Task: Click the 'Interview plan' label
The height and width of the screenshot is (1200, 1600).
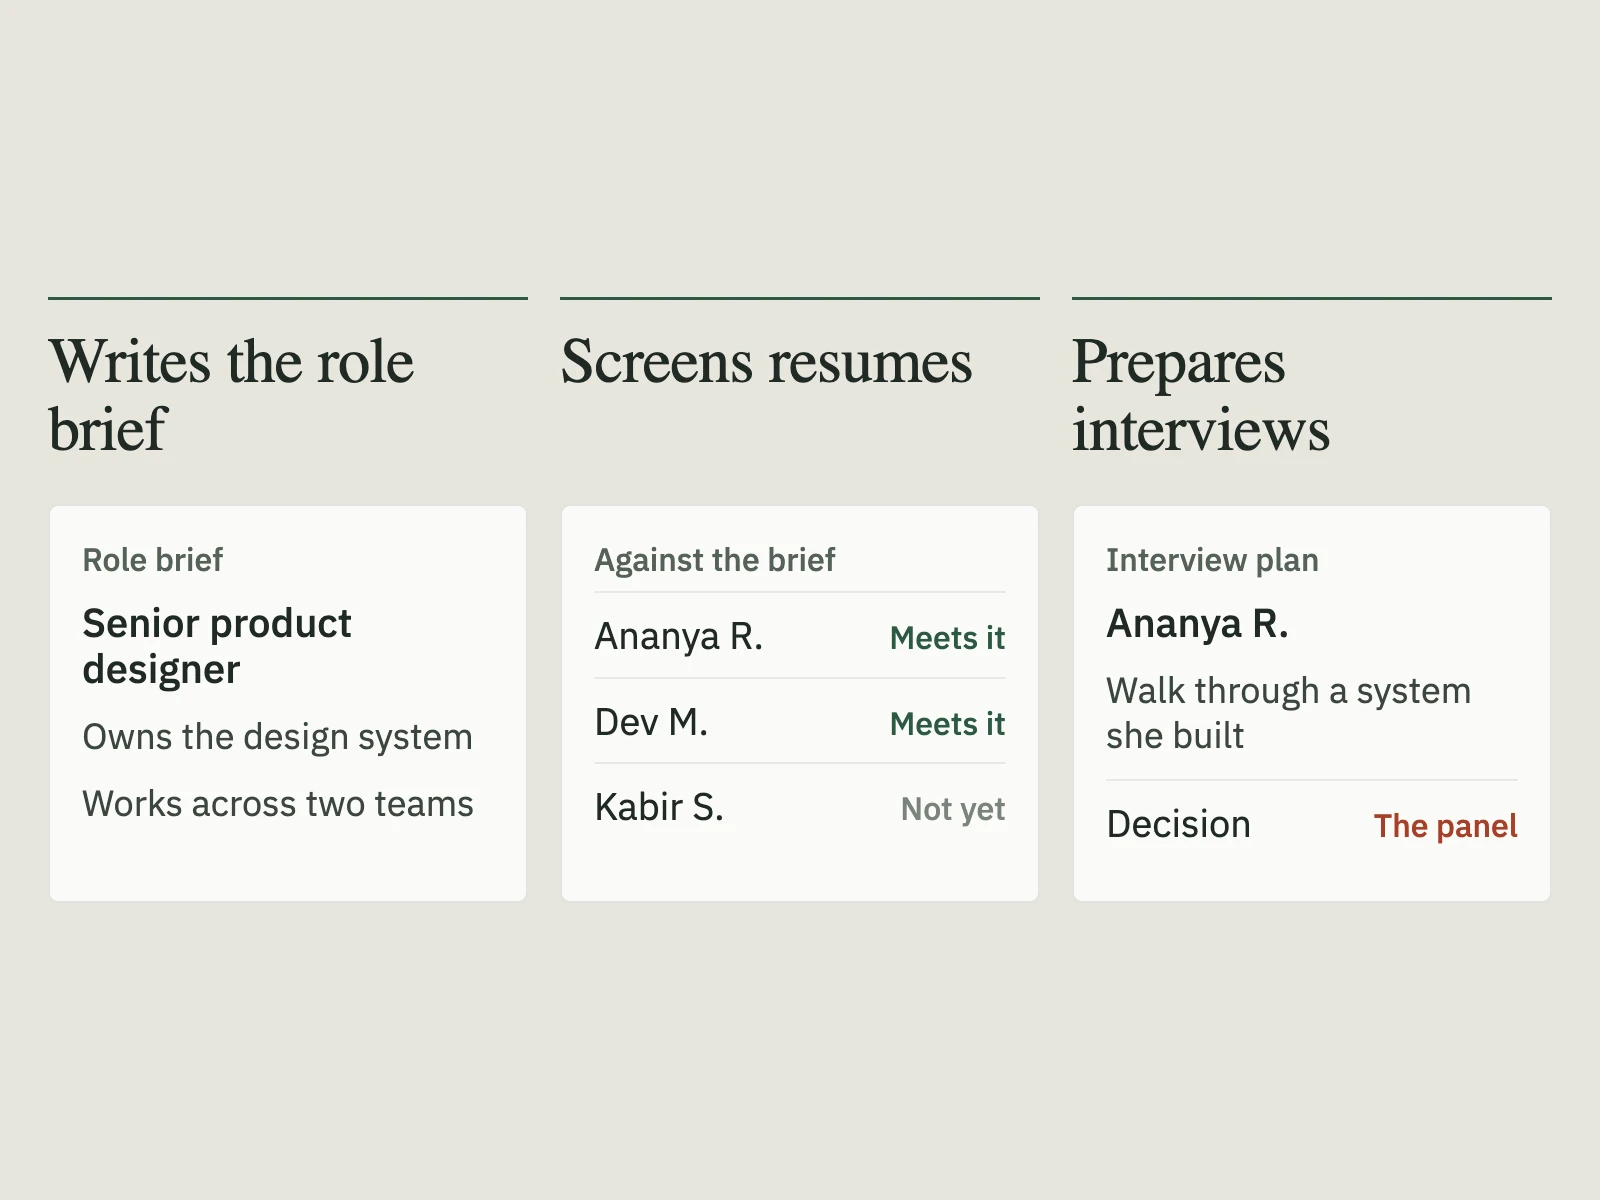Action: click(x=1212, y=560)
